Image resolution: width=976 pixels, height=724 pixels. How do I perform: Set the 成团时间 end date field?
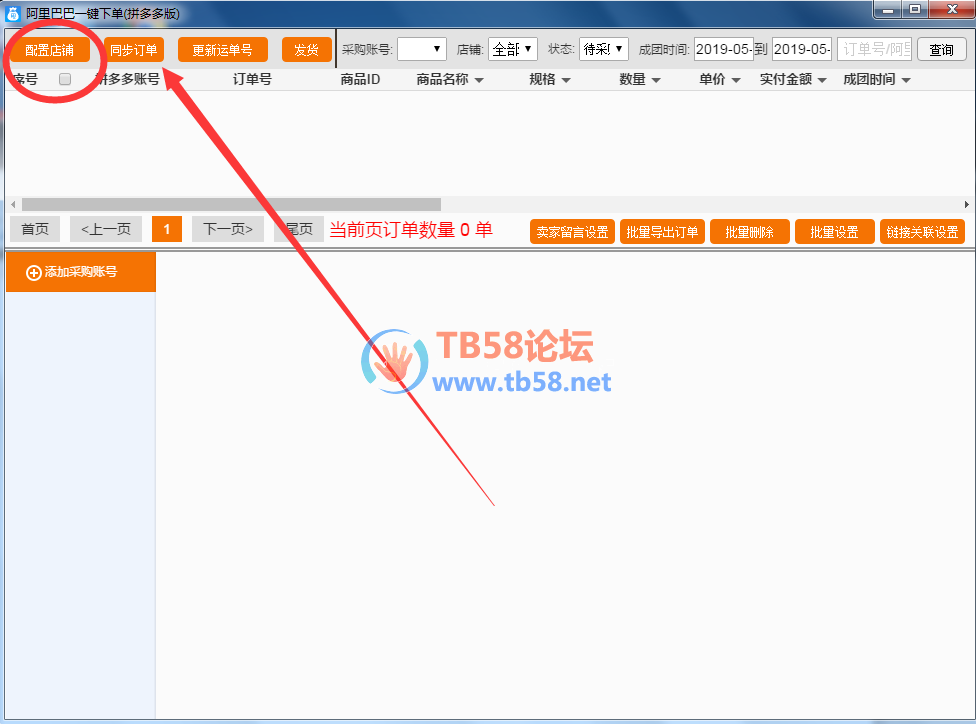tap(802, 49)
